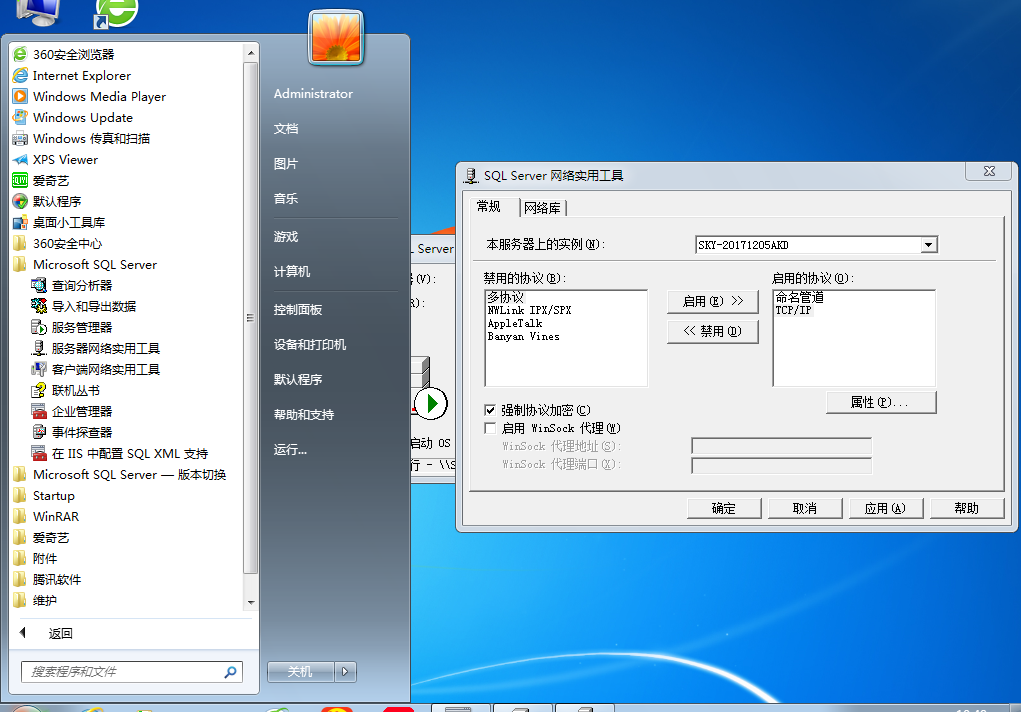The height and width of the screenshot is (712, 1021).
Task: Click the green start arrow in the Service Manager window
Action: (431, 404)
